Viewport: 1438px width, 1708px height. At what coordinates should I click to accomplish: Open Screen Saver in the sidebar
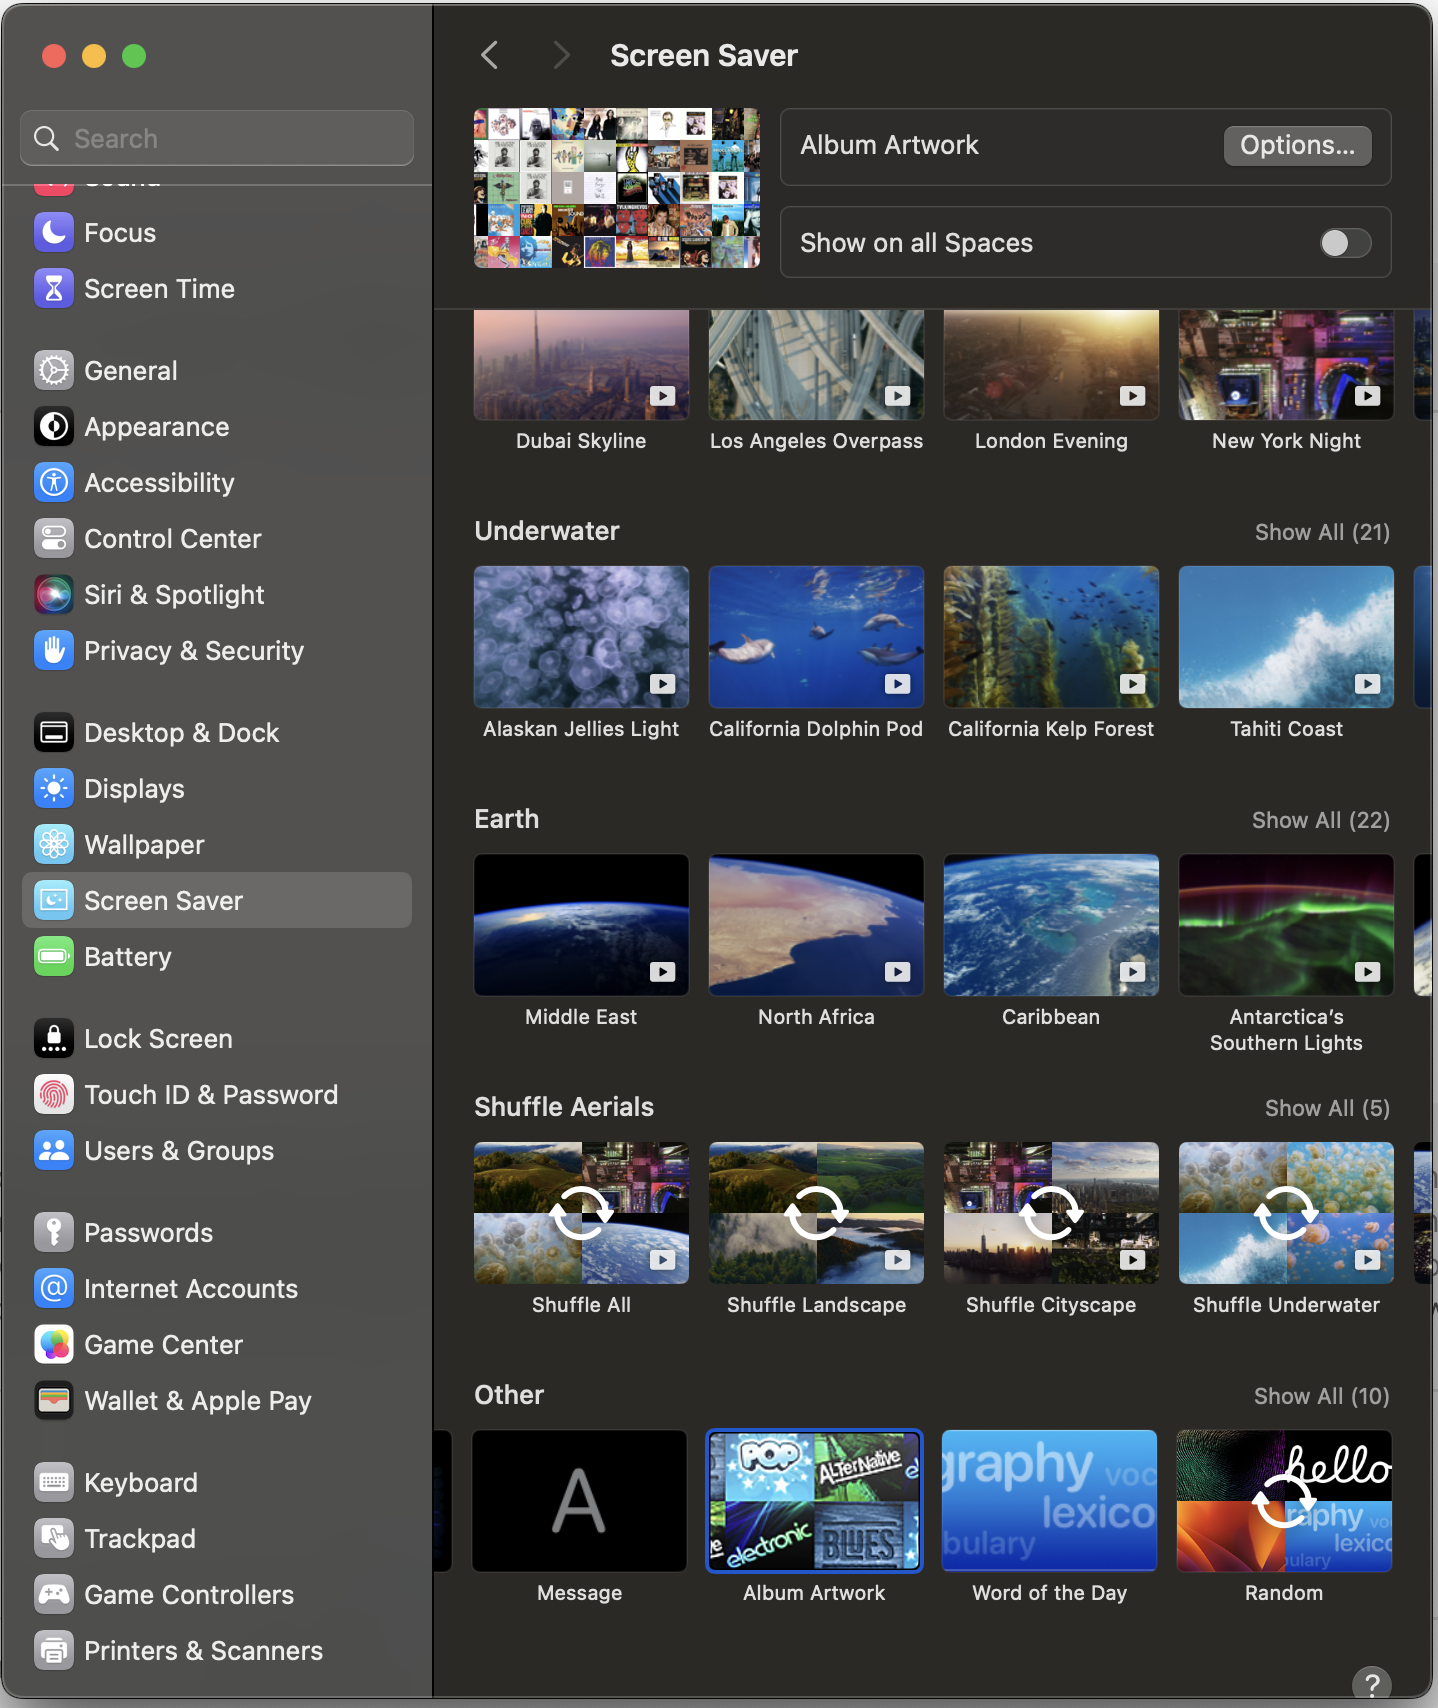(x=217, y=900)
